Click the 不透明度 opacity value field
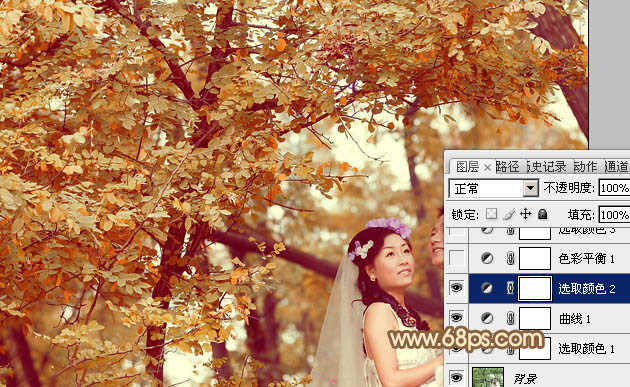 (614, 188)
